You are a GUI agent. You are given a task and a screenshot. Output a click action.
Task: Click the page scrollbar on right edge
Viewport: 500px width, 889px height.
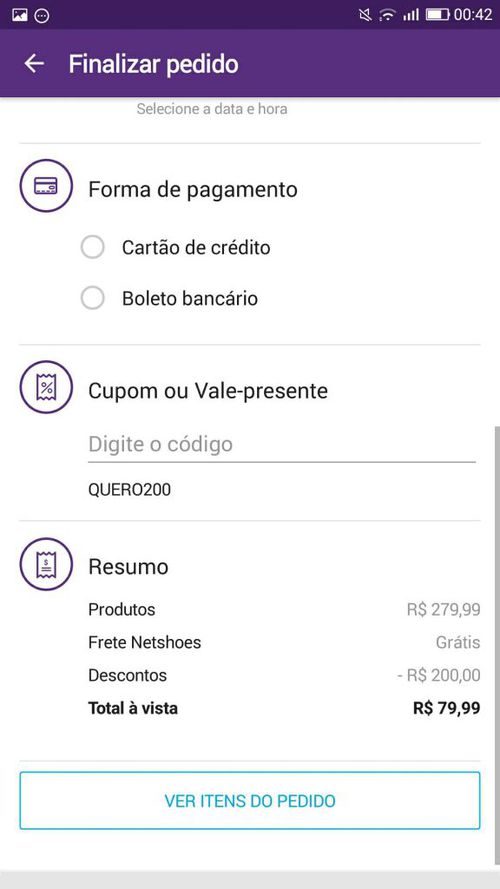497,592
